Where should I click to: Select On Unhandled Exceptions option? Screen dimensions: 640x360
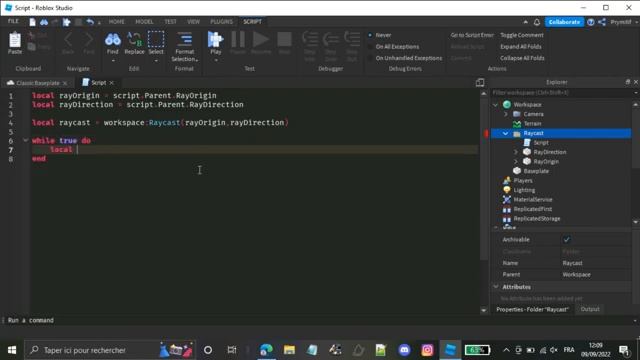pos(405,58)
